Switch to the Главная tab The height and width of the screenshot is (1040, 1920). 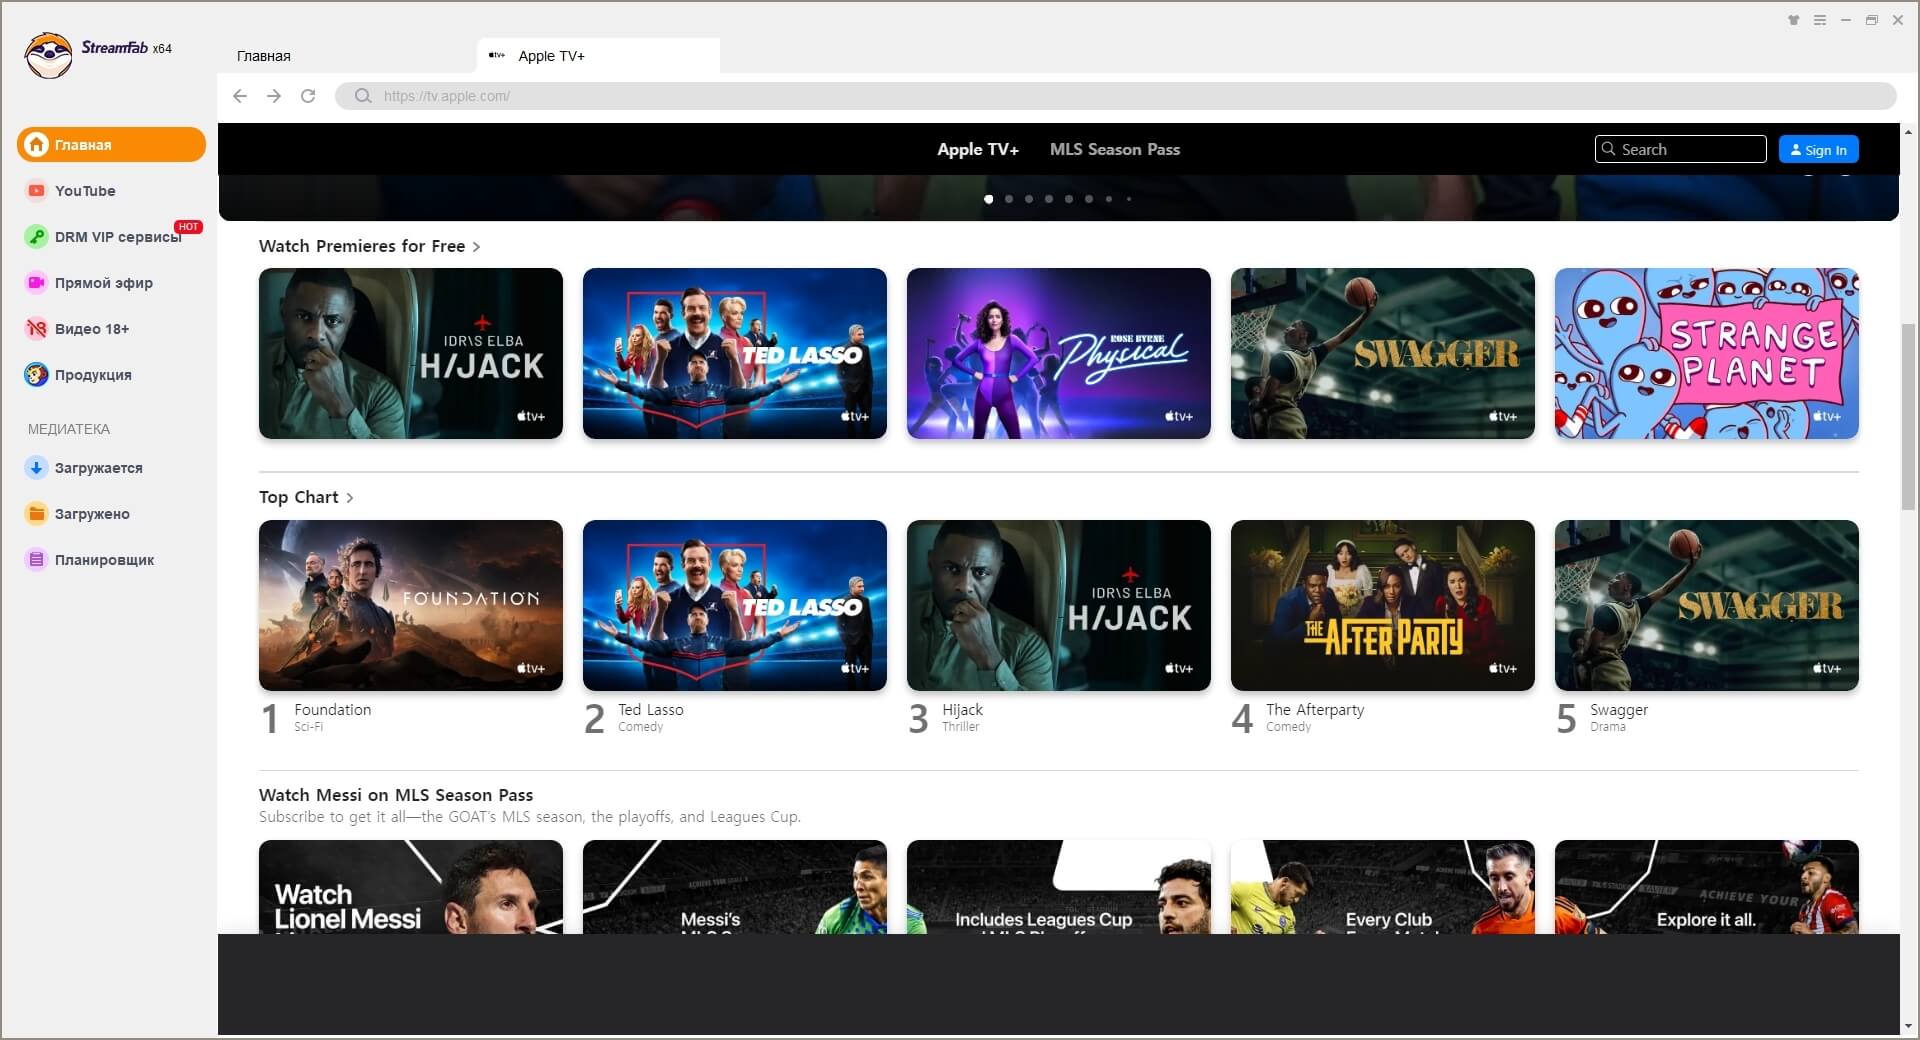tap(264, 56)
